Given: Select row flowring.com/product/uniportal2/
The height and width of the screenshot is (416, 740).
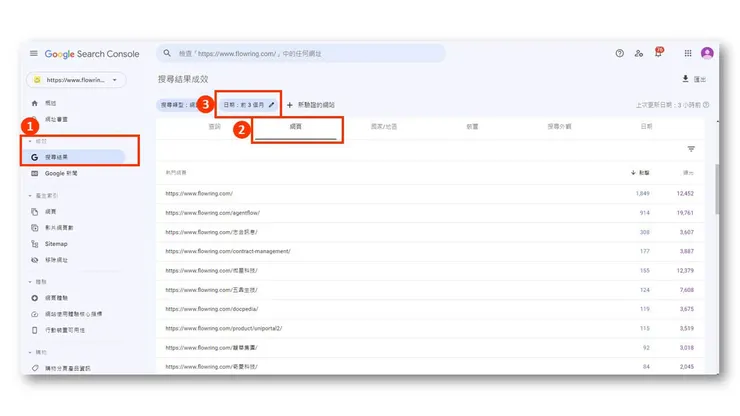Looking at the screenshot, I should pyautogui.click(x=429, y=328).
